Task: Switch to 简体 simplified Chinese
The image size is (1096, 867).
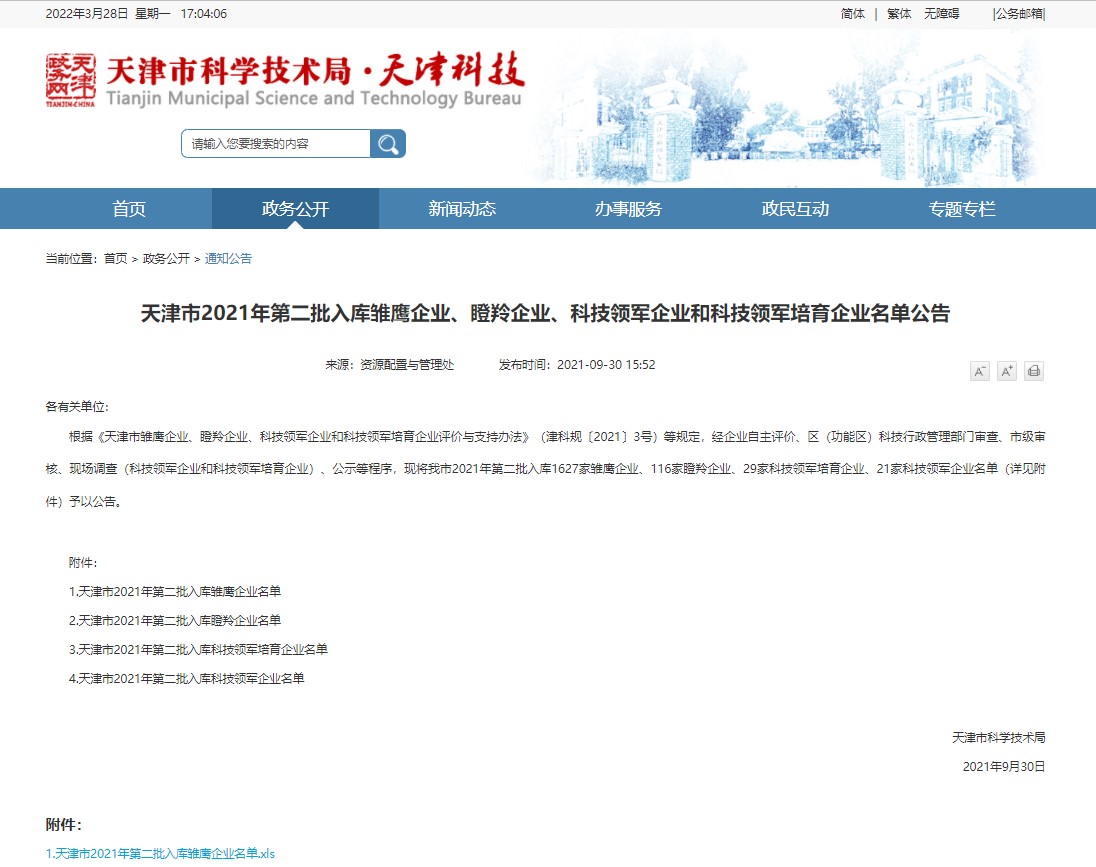Action: [853, 14]
